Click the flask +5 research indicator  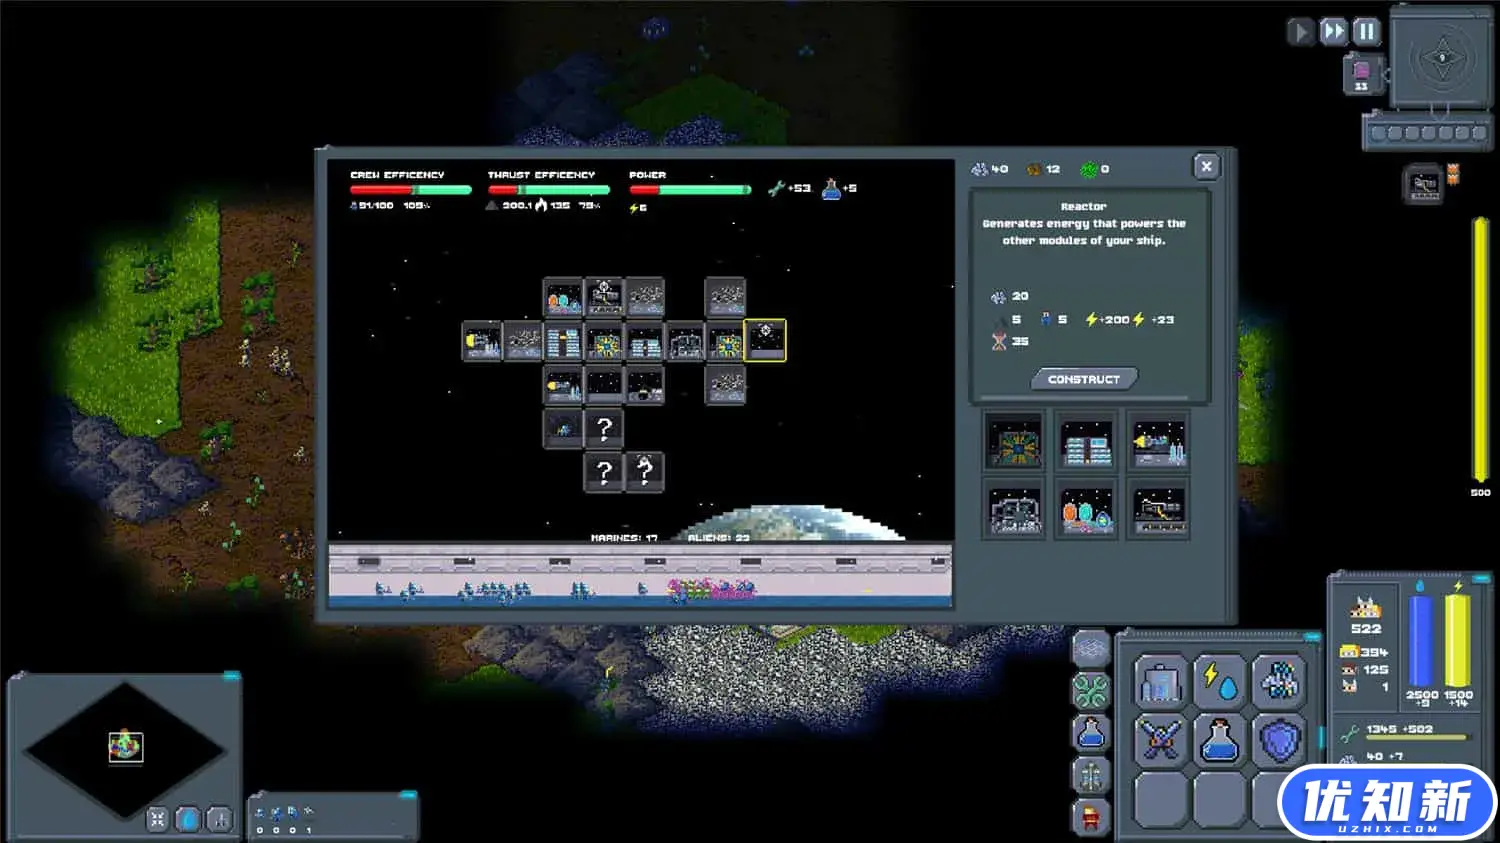pyautogui.click(x=839, y=188)
